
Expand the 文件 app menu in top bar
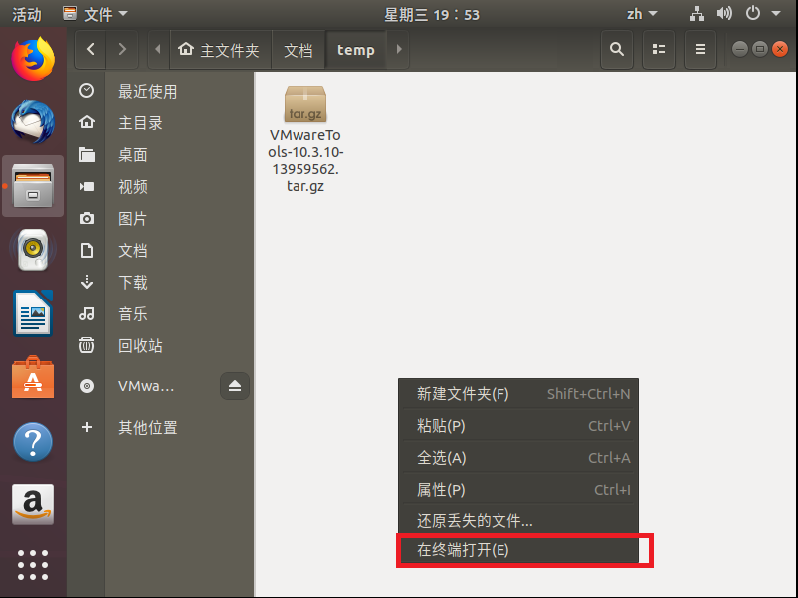click(95, 14)
